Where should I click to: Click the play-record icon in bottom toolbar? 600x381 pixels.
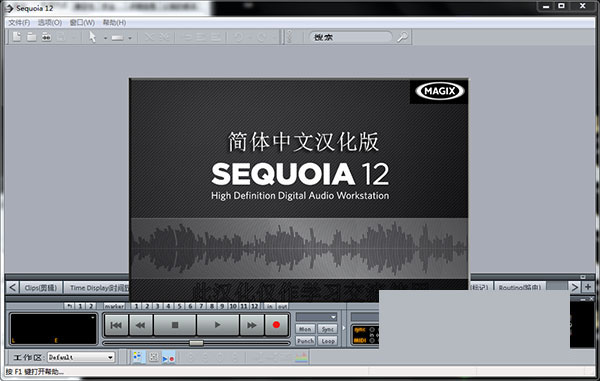[x=168, y=358]
